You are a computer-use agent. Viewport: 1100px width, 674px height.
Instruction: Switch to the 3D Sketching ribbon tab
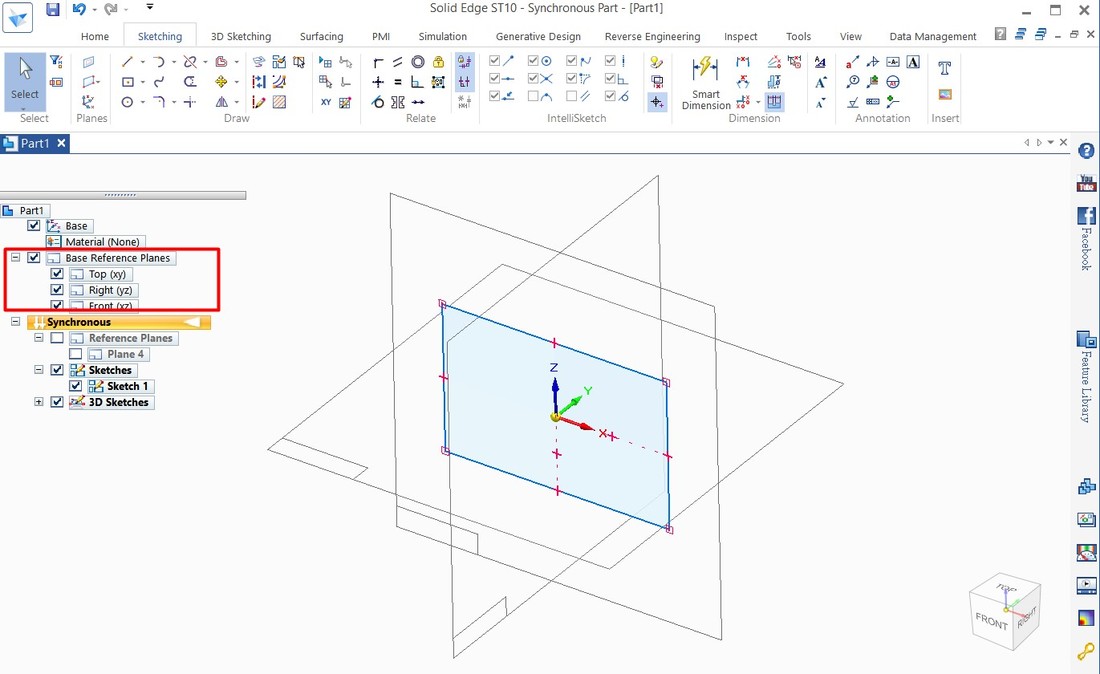[x=240, y=36]
